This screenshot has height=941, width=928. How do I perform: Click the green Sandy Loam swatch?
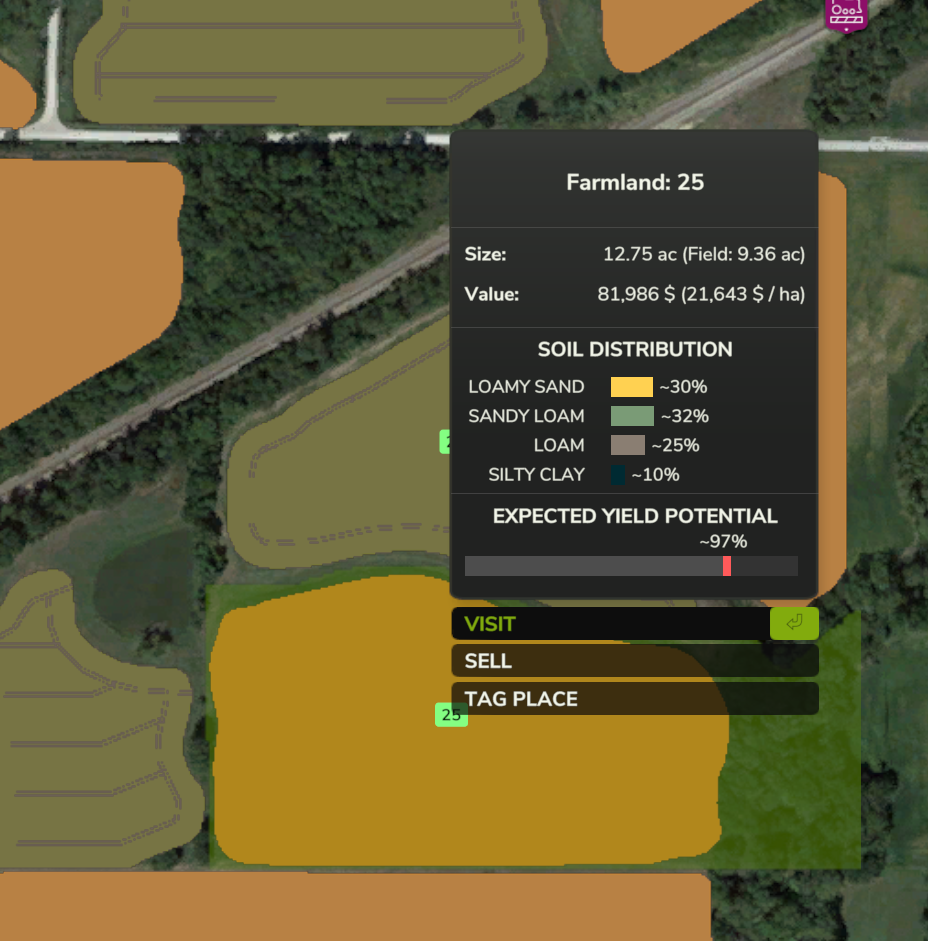click(x=632, y=416)
